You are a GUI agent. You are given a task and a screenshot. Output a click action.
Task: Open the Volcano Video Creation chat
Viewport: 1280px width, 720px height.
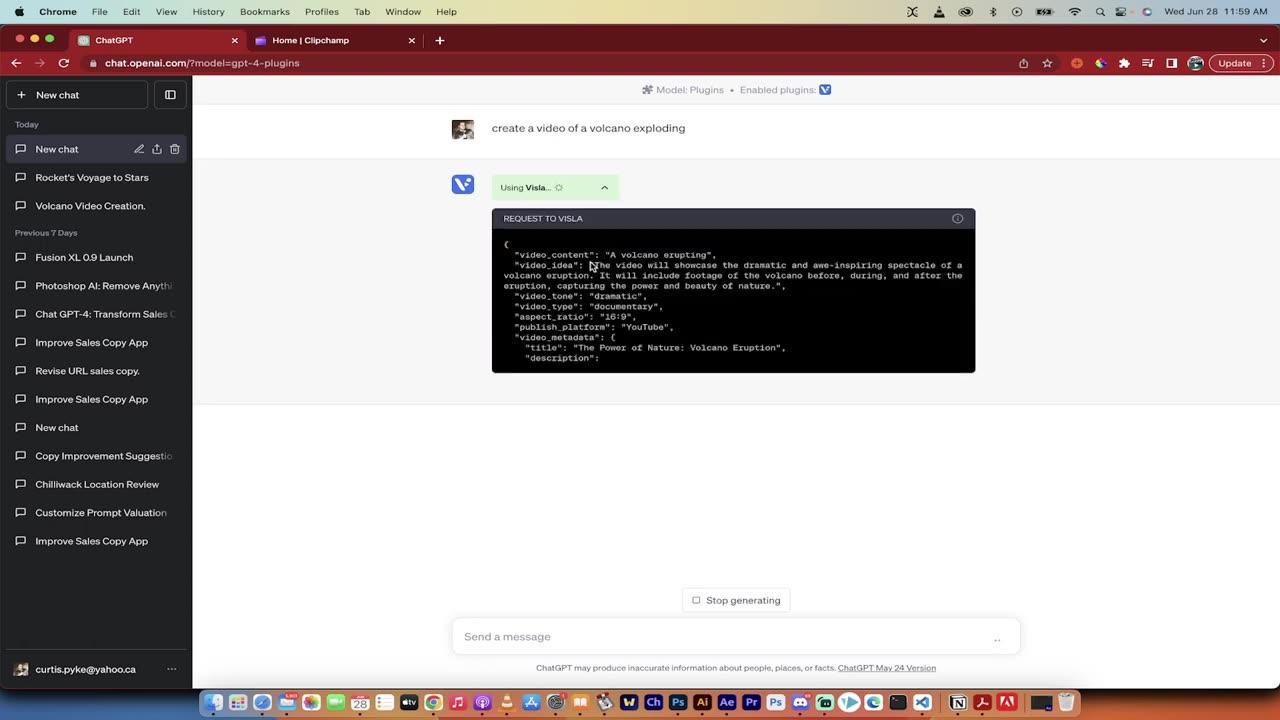90,206
